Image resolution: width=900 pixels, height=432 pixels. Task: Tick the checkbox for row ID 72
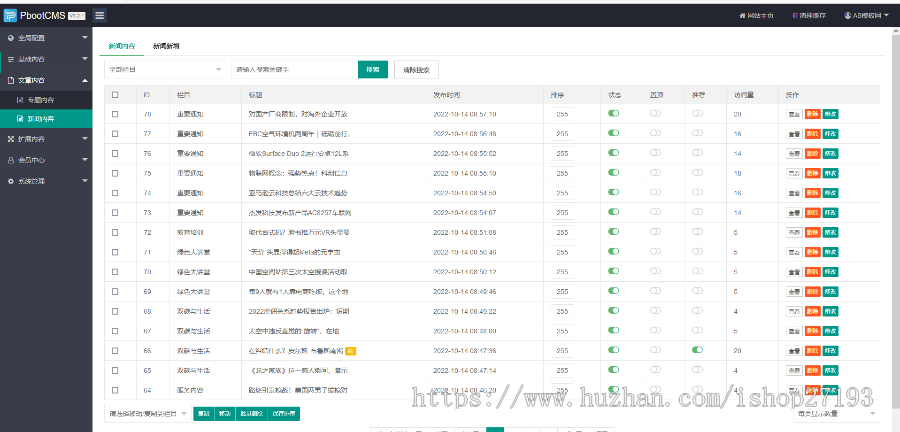coord(115,232)
